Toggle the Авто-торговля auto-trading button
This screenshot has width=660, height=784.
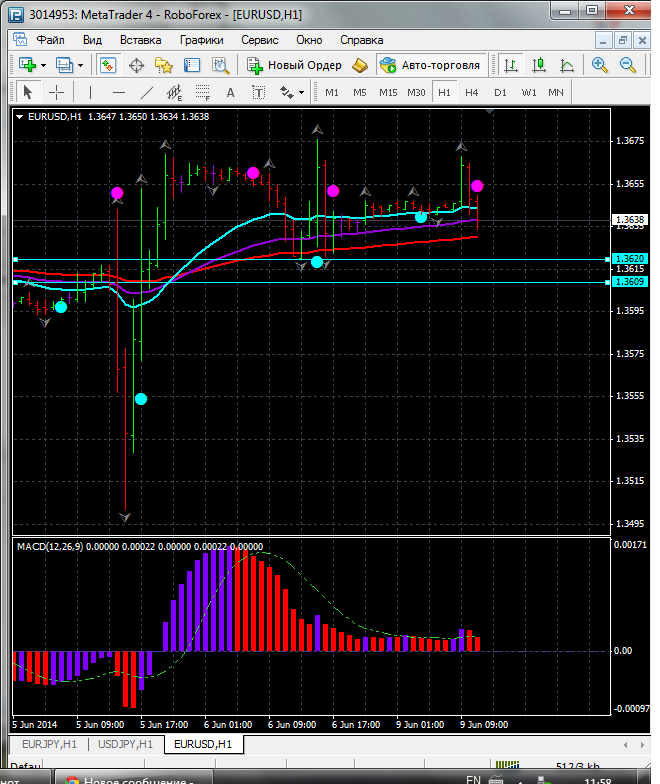pyautogui.click(x=429, y=65)
